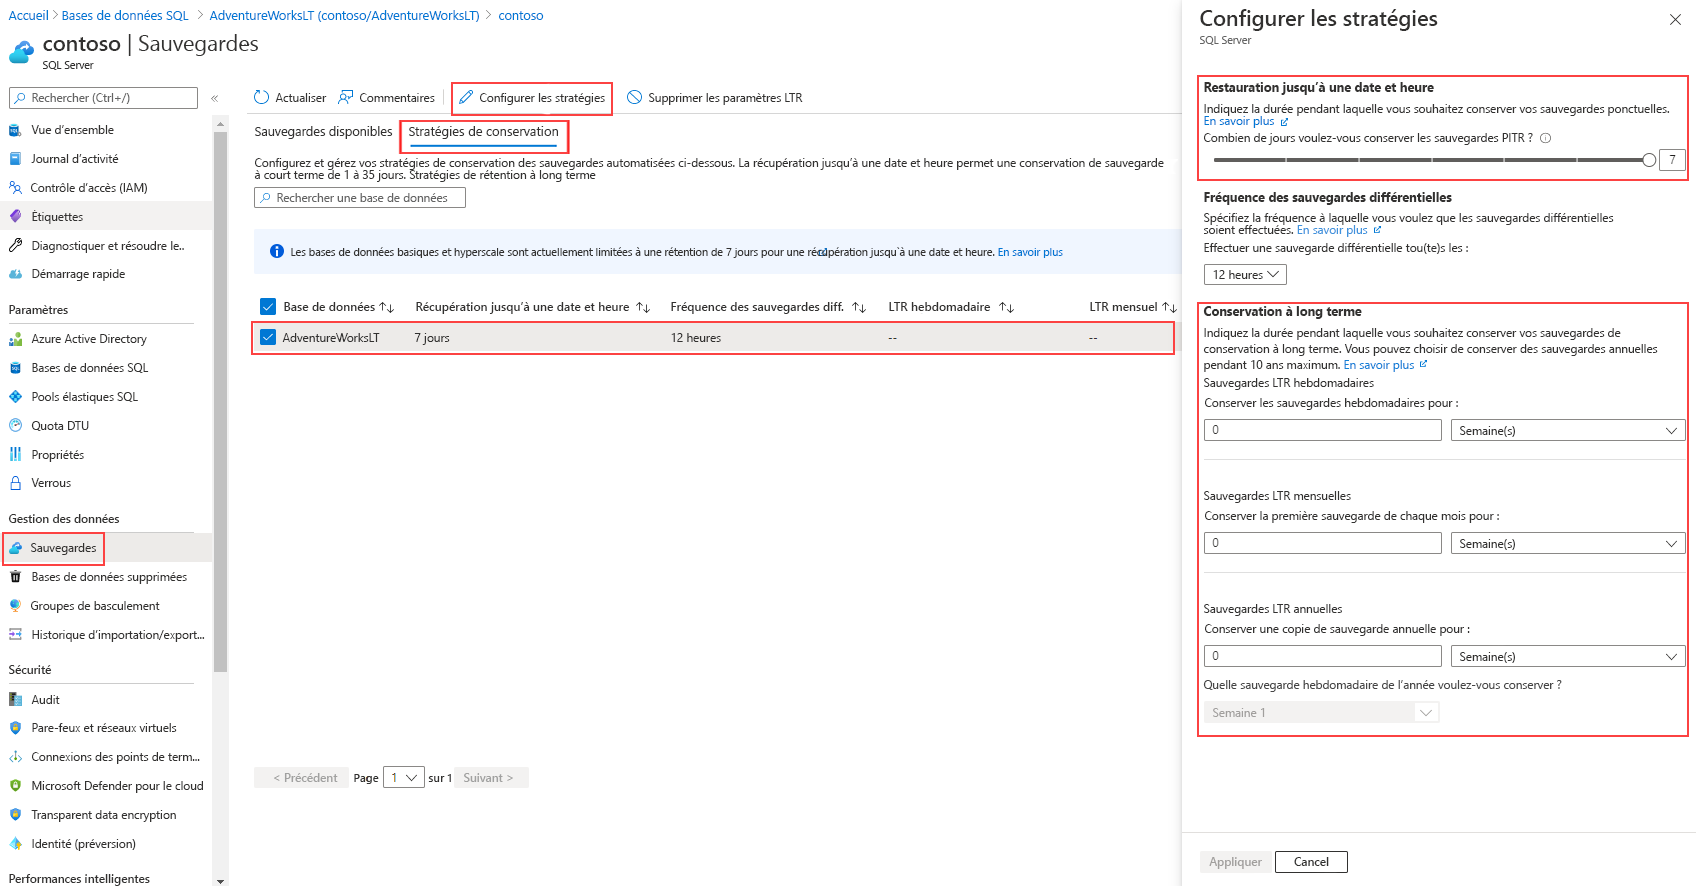Click the Quota DTU icon
Screen dimensions: 1696x886
coord(15,426)
